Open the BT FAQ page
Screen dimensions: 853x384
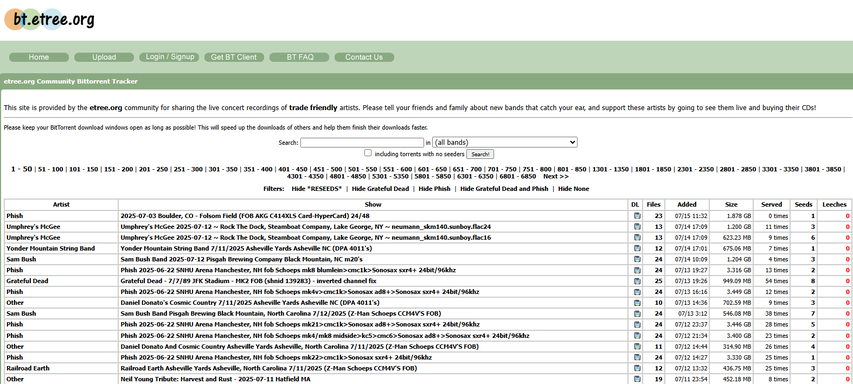(300, 57)
